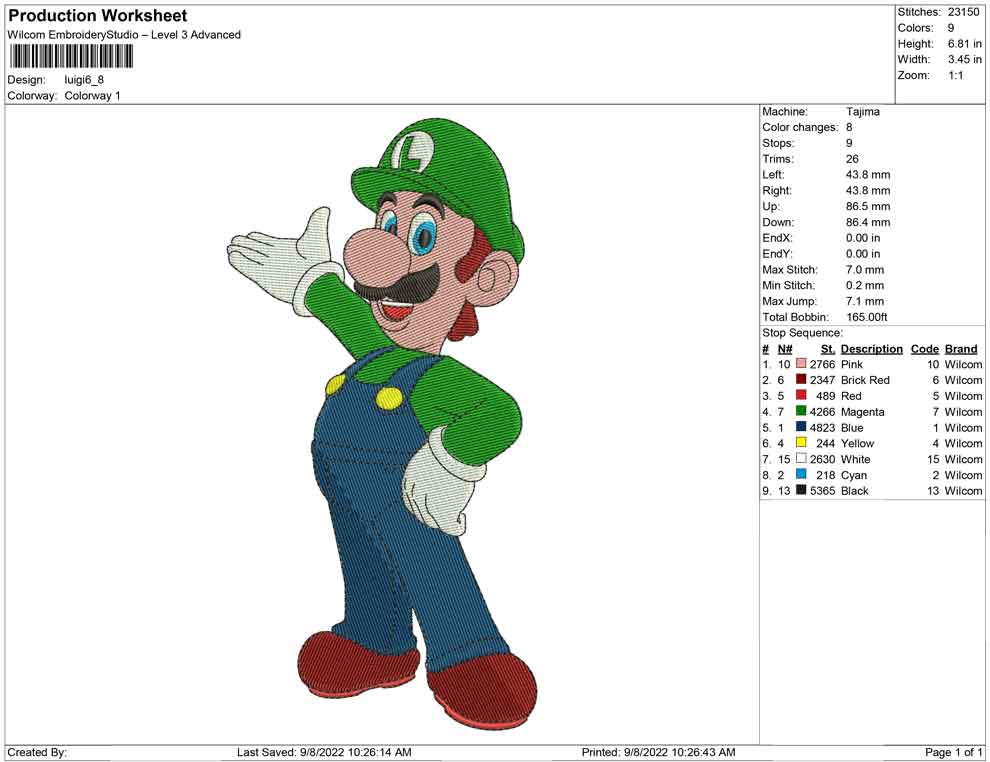This screenshot has width=990, height=762.
Task: Click the Wilcom EmbroideryStudio Level 3 Advanced text
Action: (124, 35)
